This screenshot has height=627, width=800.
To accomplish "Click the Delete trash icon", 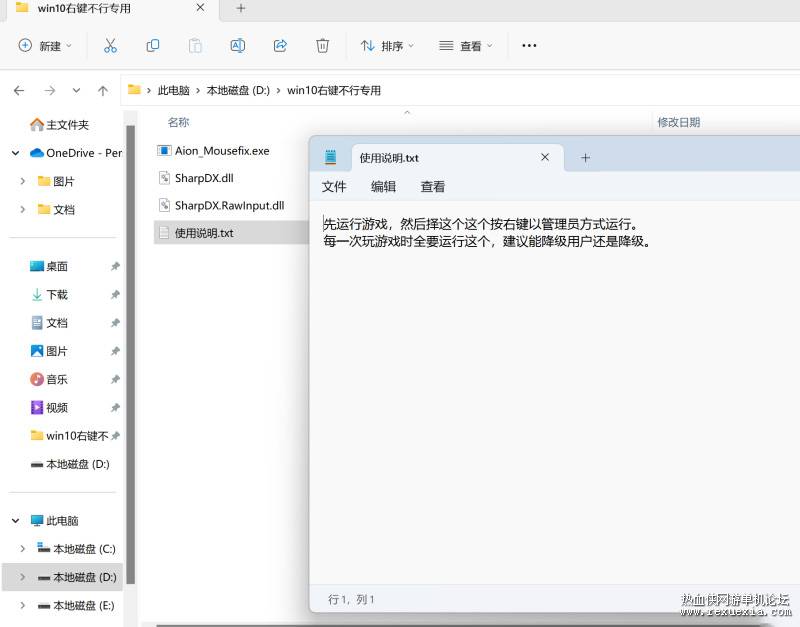I will click(x=322, y=46).
